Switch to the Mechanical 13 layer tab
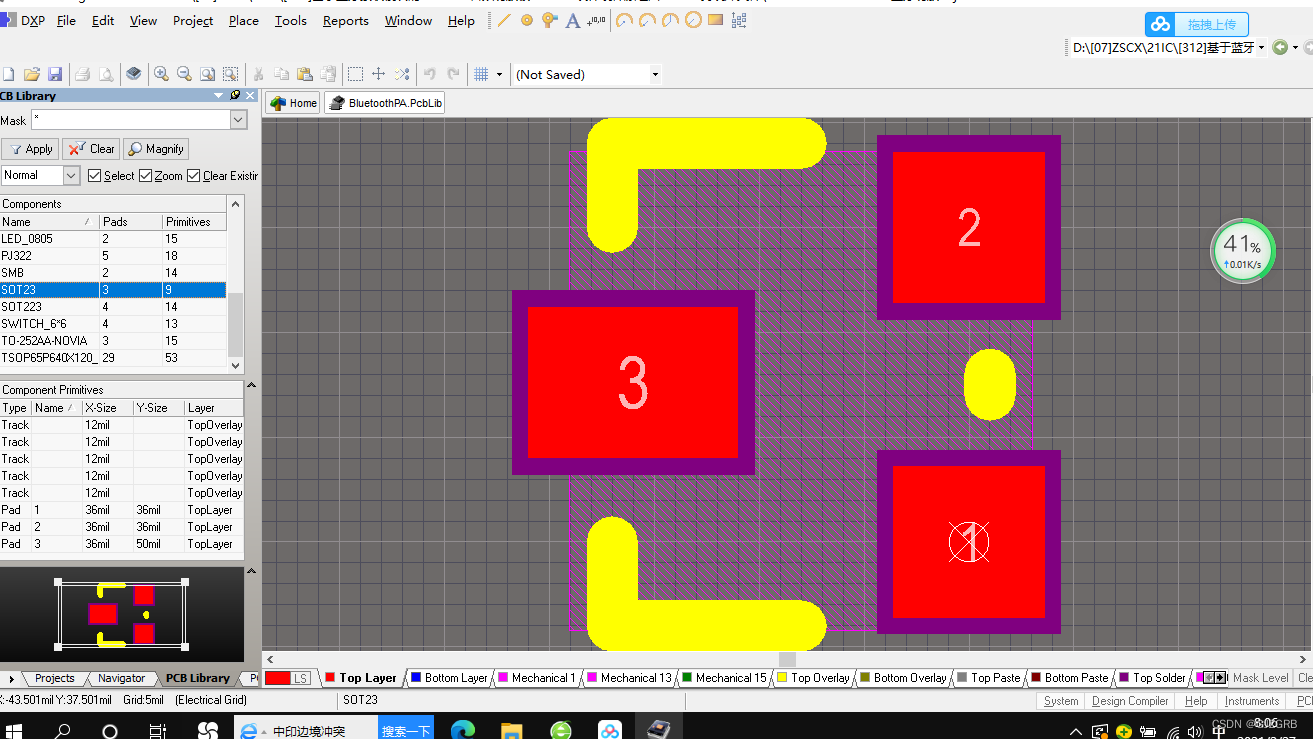1313x739 pixels. [x=627, y=677]
